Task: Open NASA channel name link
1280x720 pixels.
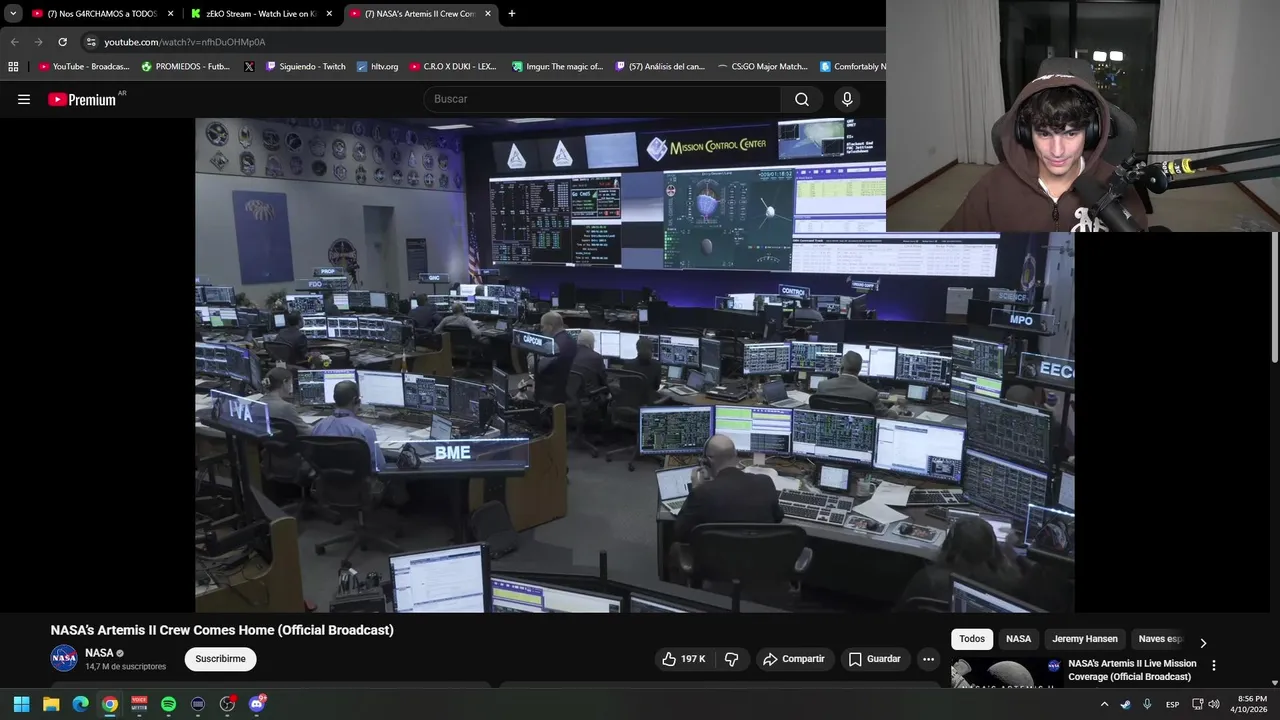Action: [99, 653]
